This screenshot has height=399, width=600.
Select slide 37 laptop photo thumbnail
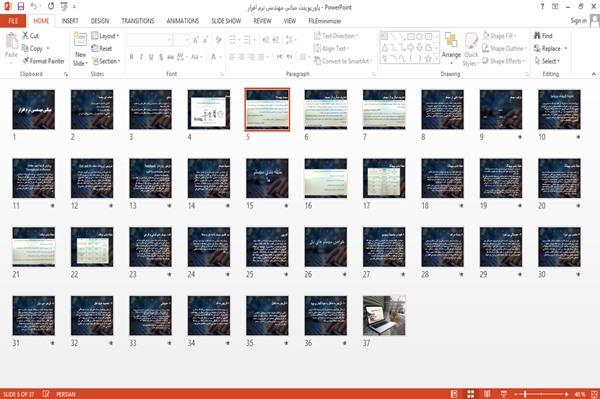[384, 316]
